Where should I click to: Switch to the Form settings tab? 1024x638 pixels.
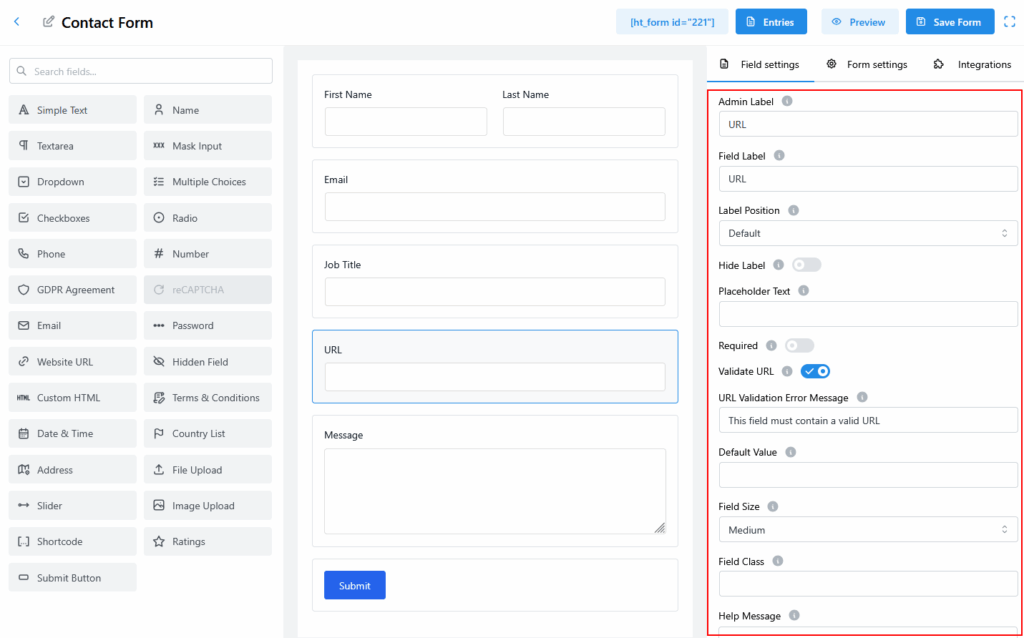(866, 65)
